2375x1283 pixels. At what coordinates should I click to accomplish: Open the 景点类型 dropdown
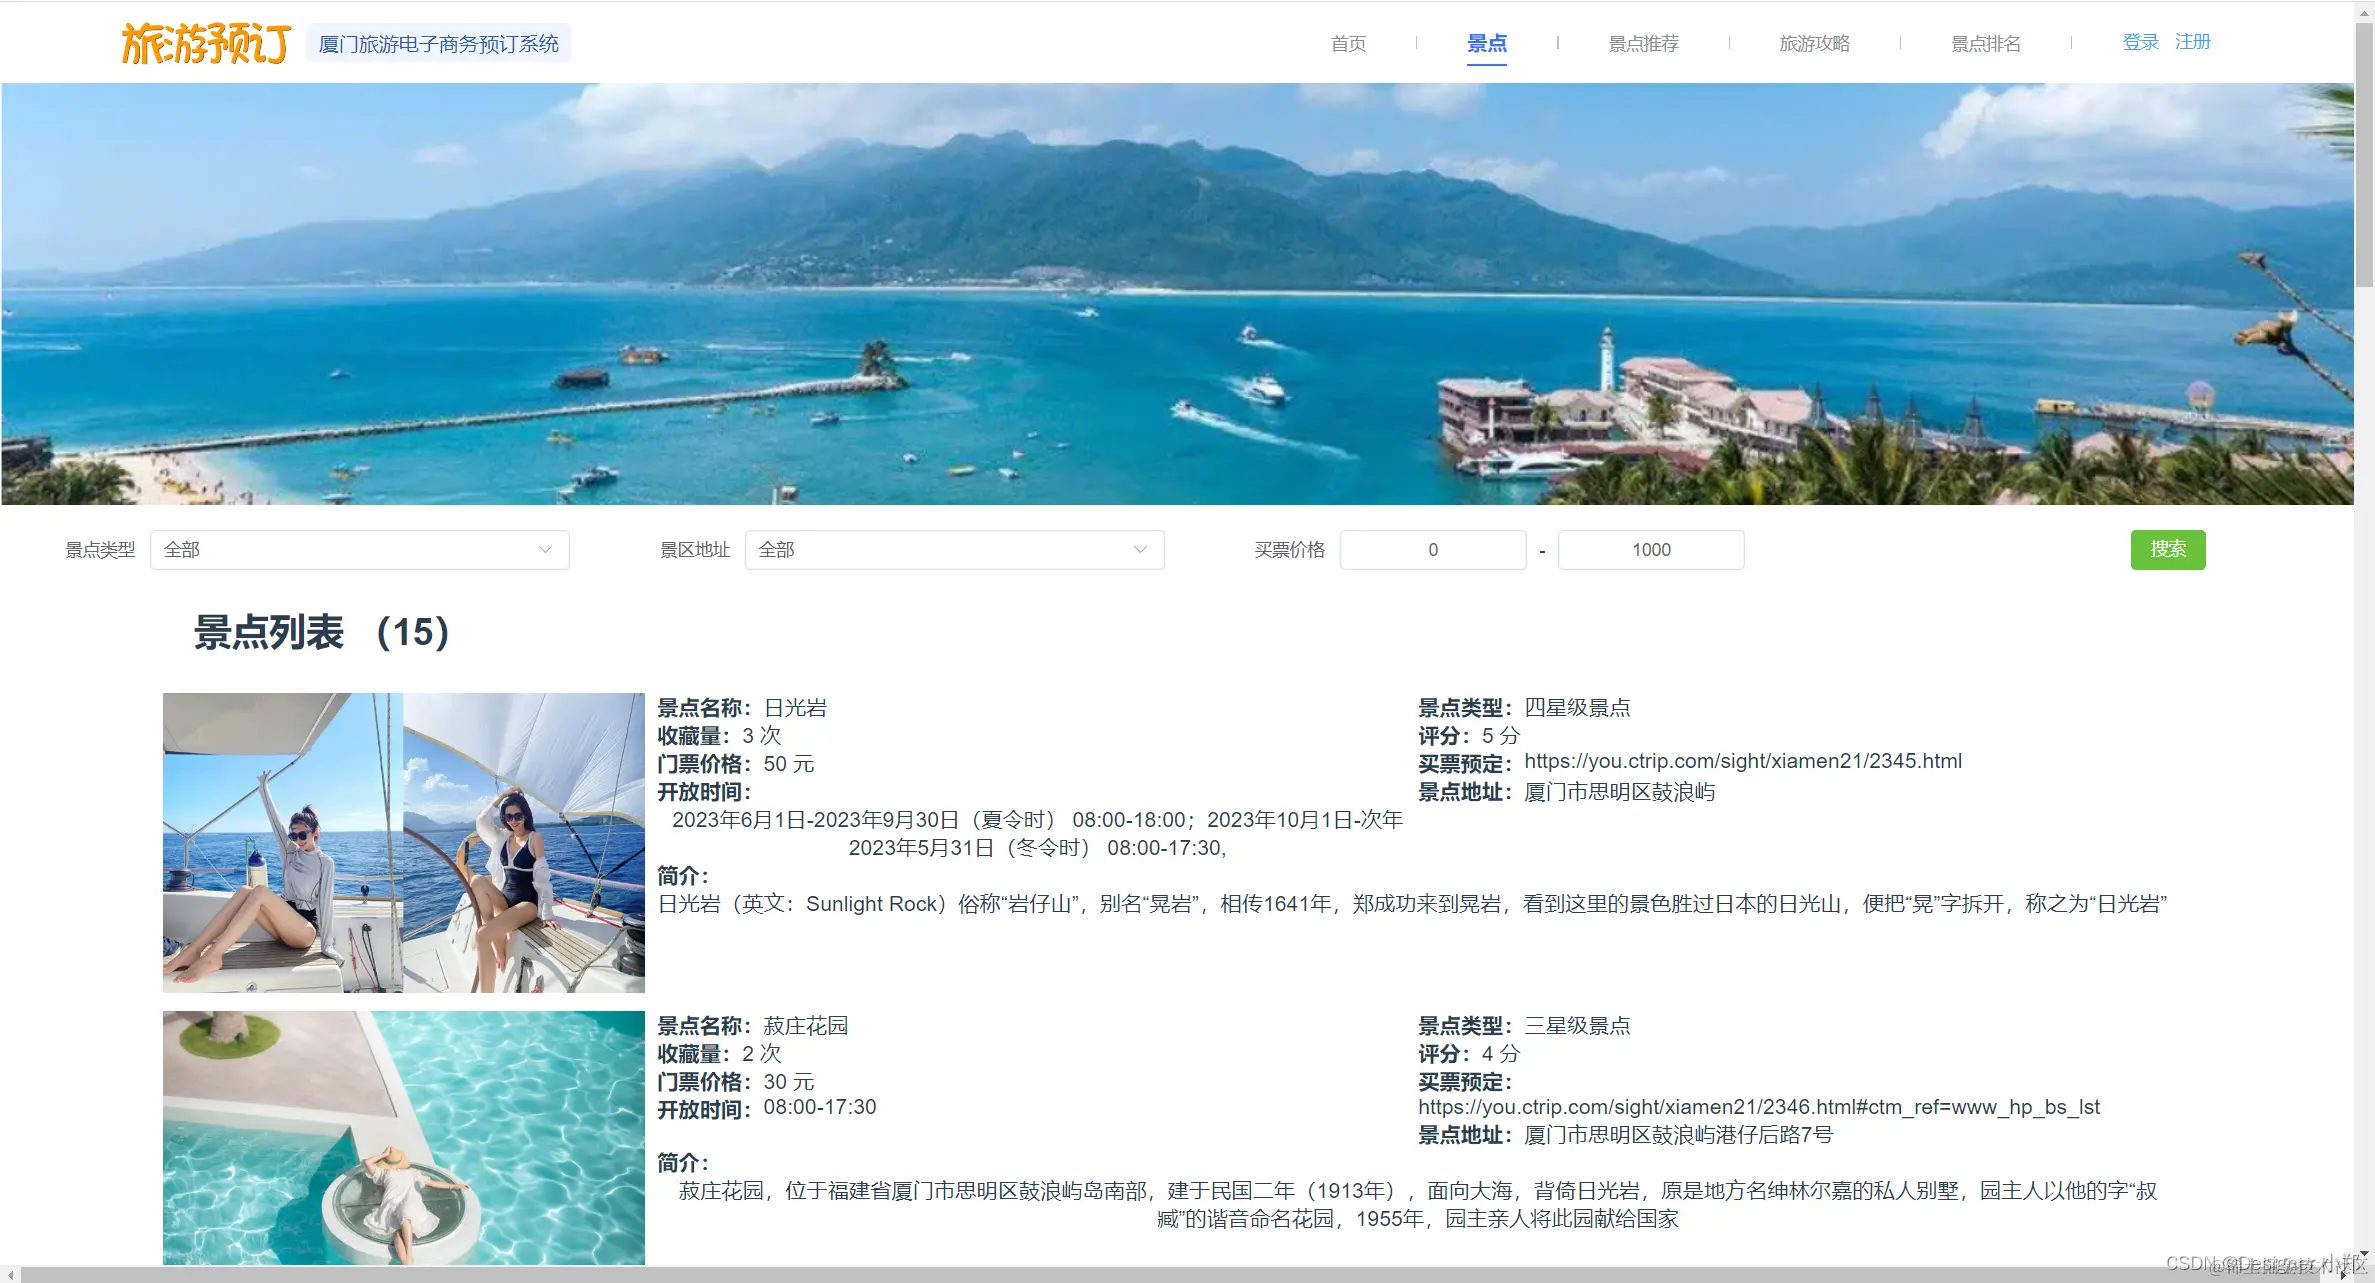point(358,549)
